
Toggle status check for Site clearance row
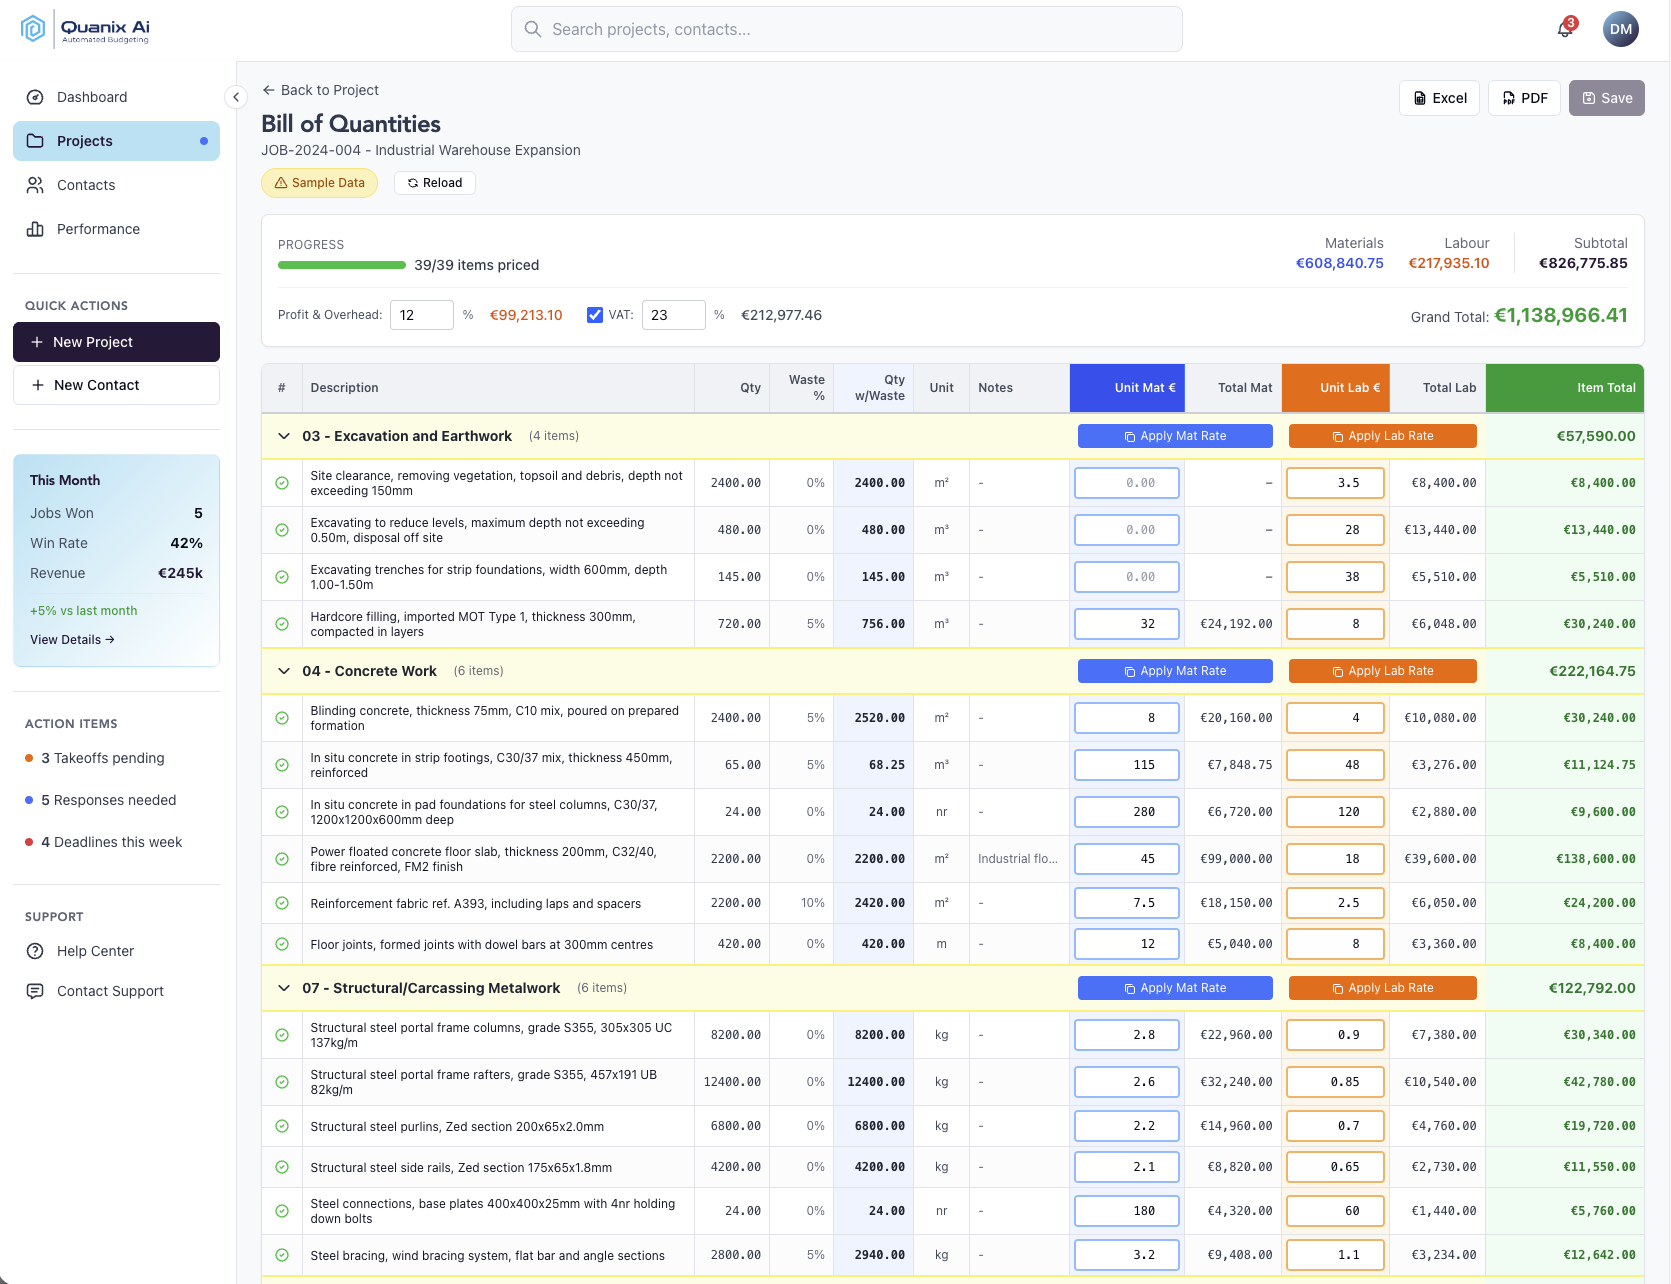tap(282, 483)
